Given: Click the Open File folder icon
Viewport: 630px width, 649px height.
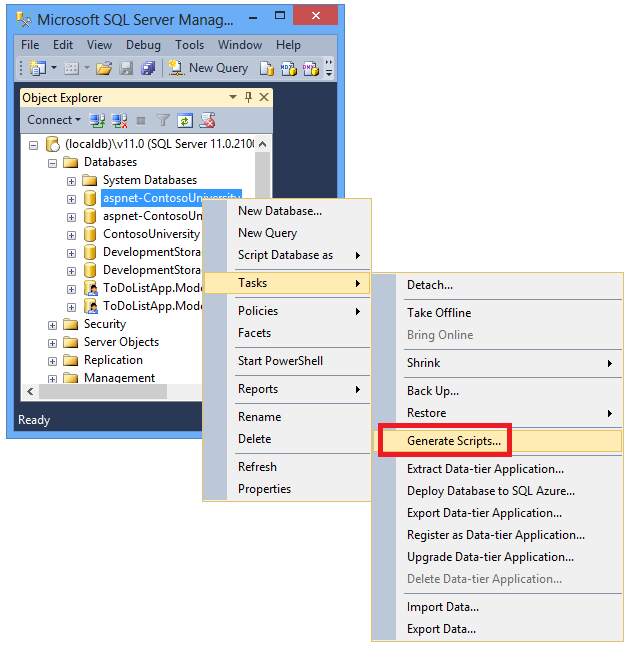Looking at the screenshot, I should (104, 68).
